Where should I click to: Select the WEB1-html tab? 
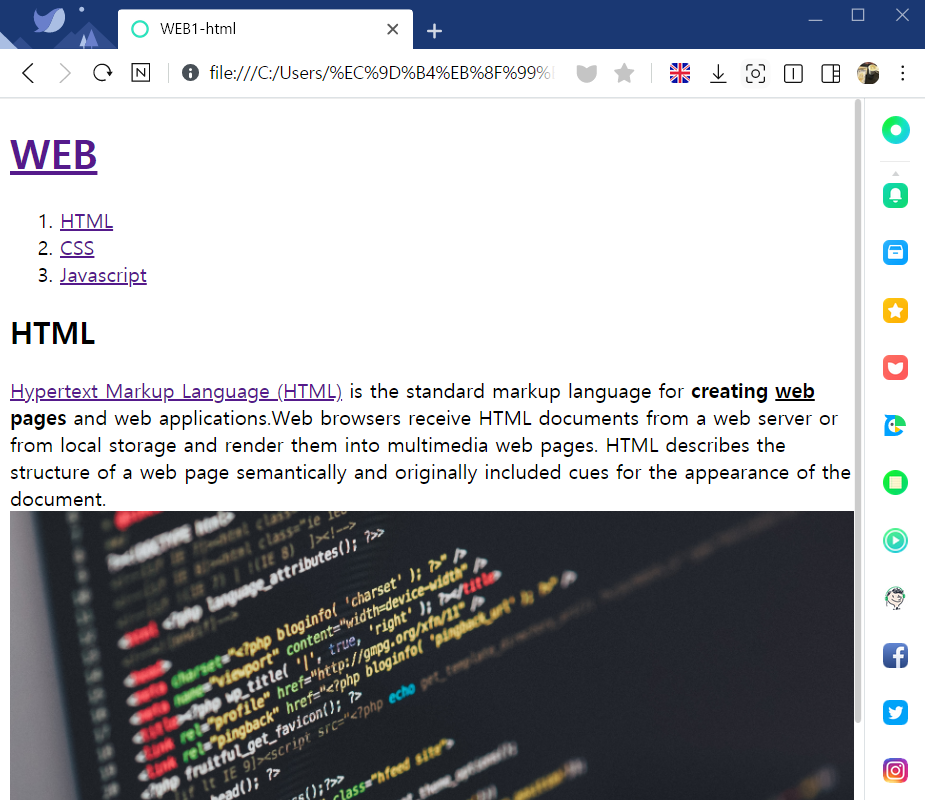click(x=265, y=29)
